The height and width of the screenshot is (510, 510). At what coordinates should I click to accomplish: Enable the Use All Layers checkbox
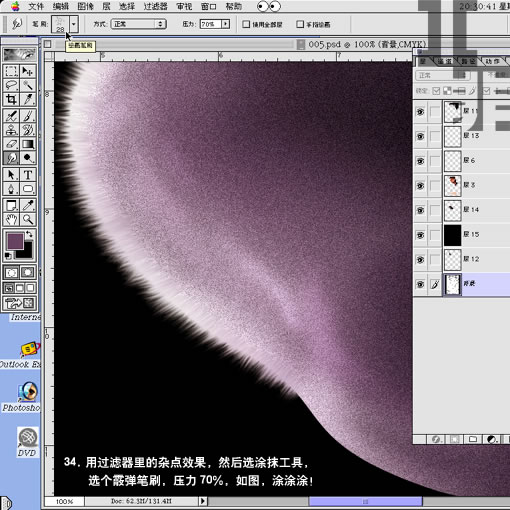[x=246, y=24]
